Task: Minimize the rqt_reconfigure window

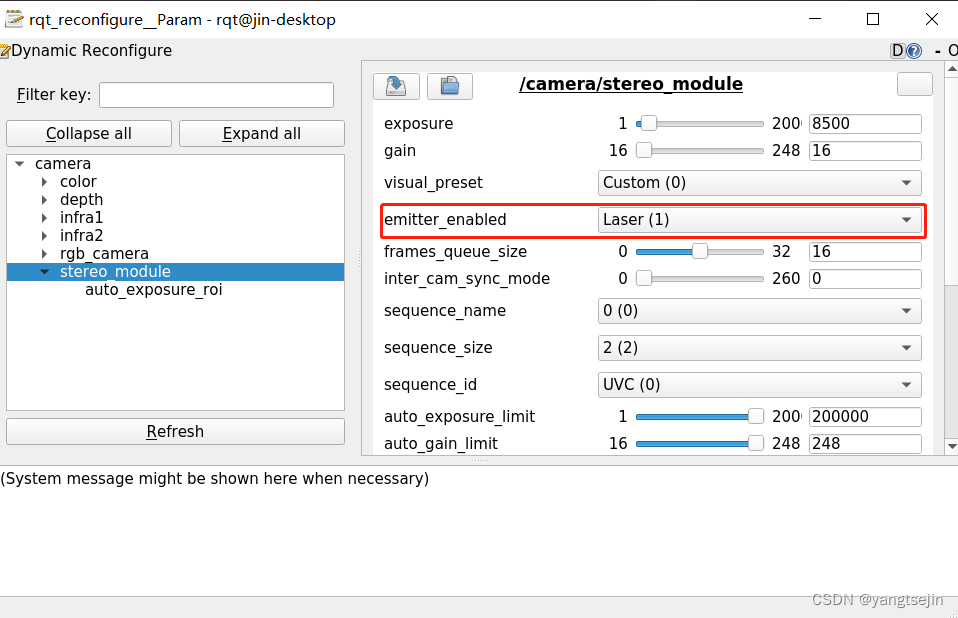Action: pos(815,20)
